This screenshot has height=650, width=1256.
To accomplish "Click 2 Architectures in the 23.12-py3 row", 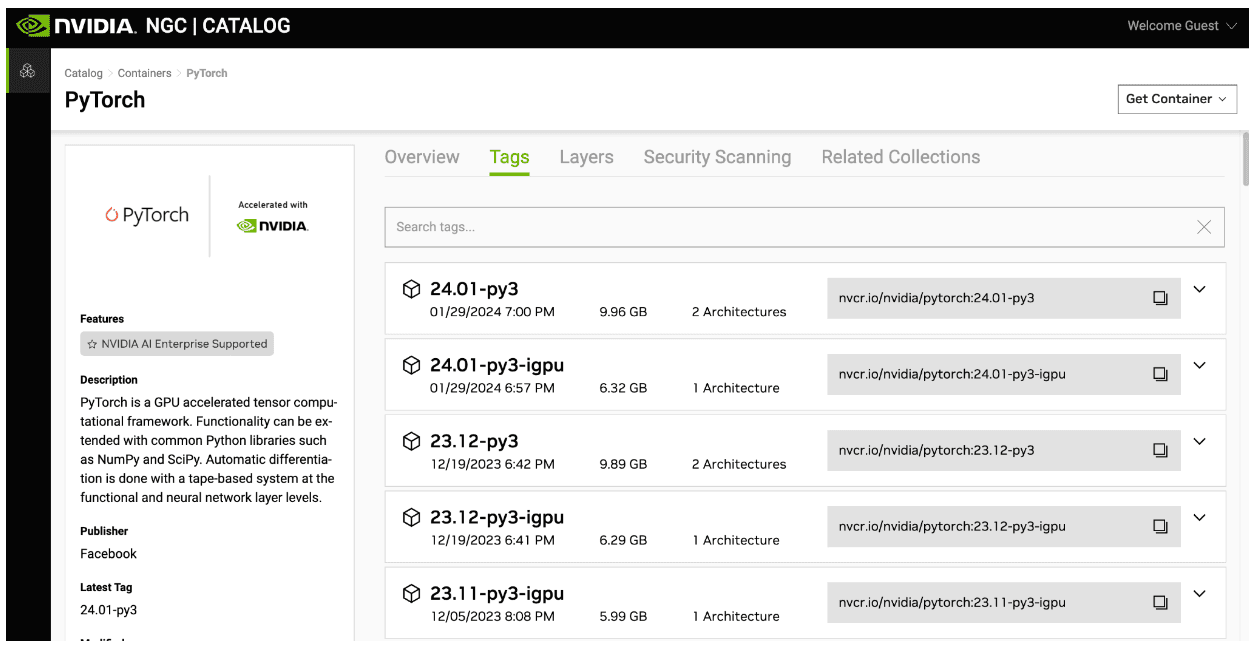I will (x=739, y=464).
